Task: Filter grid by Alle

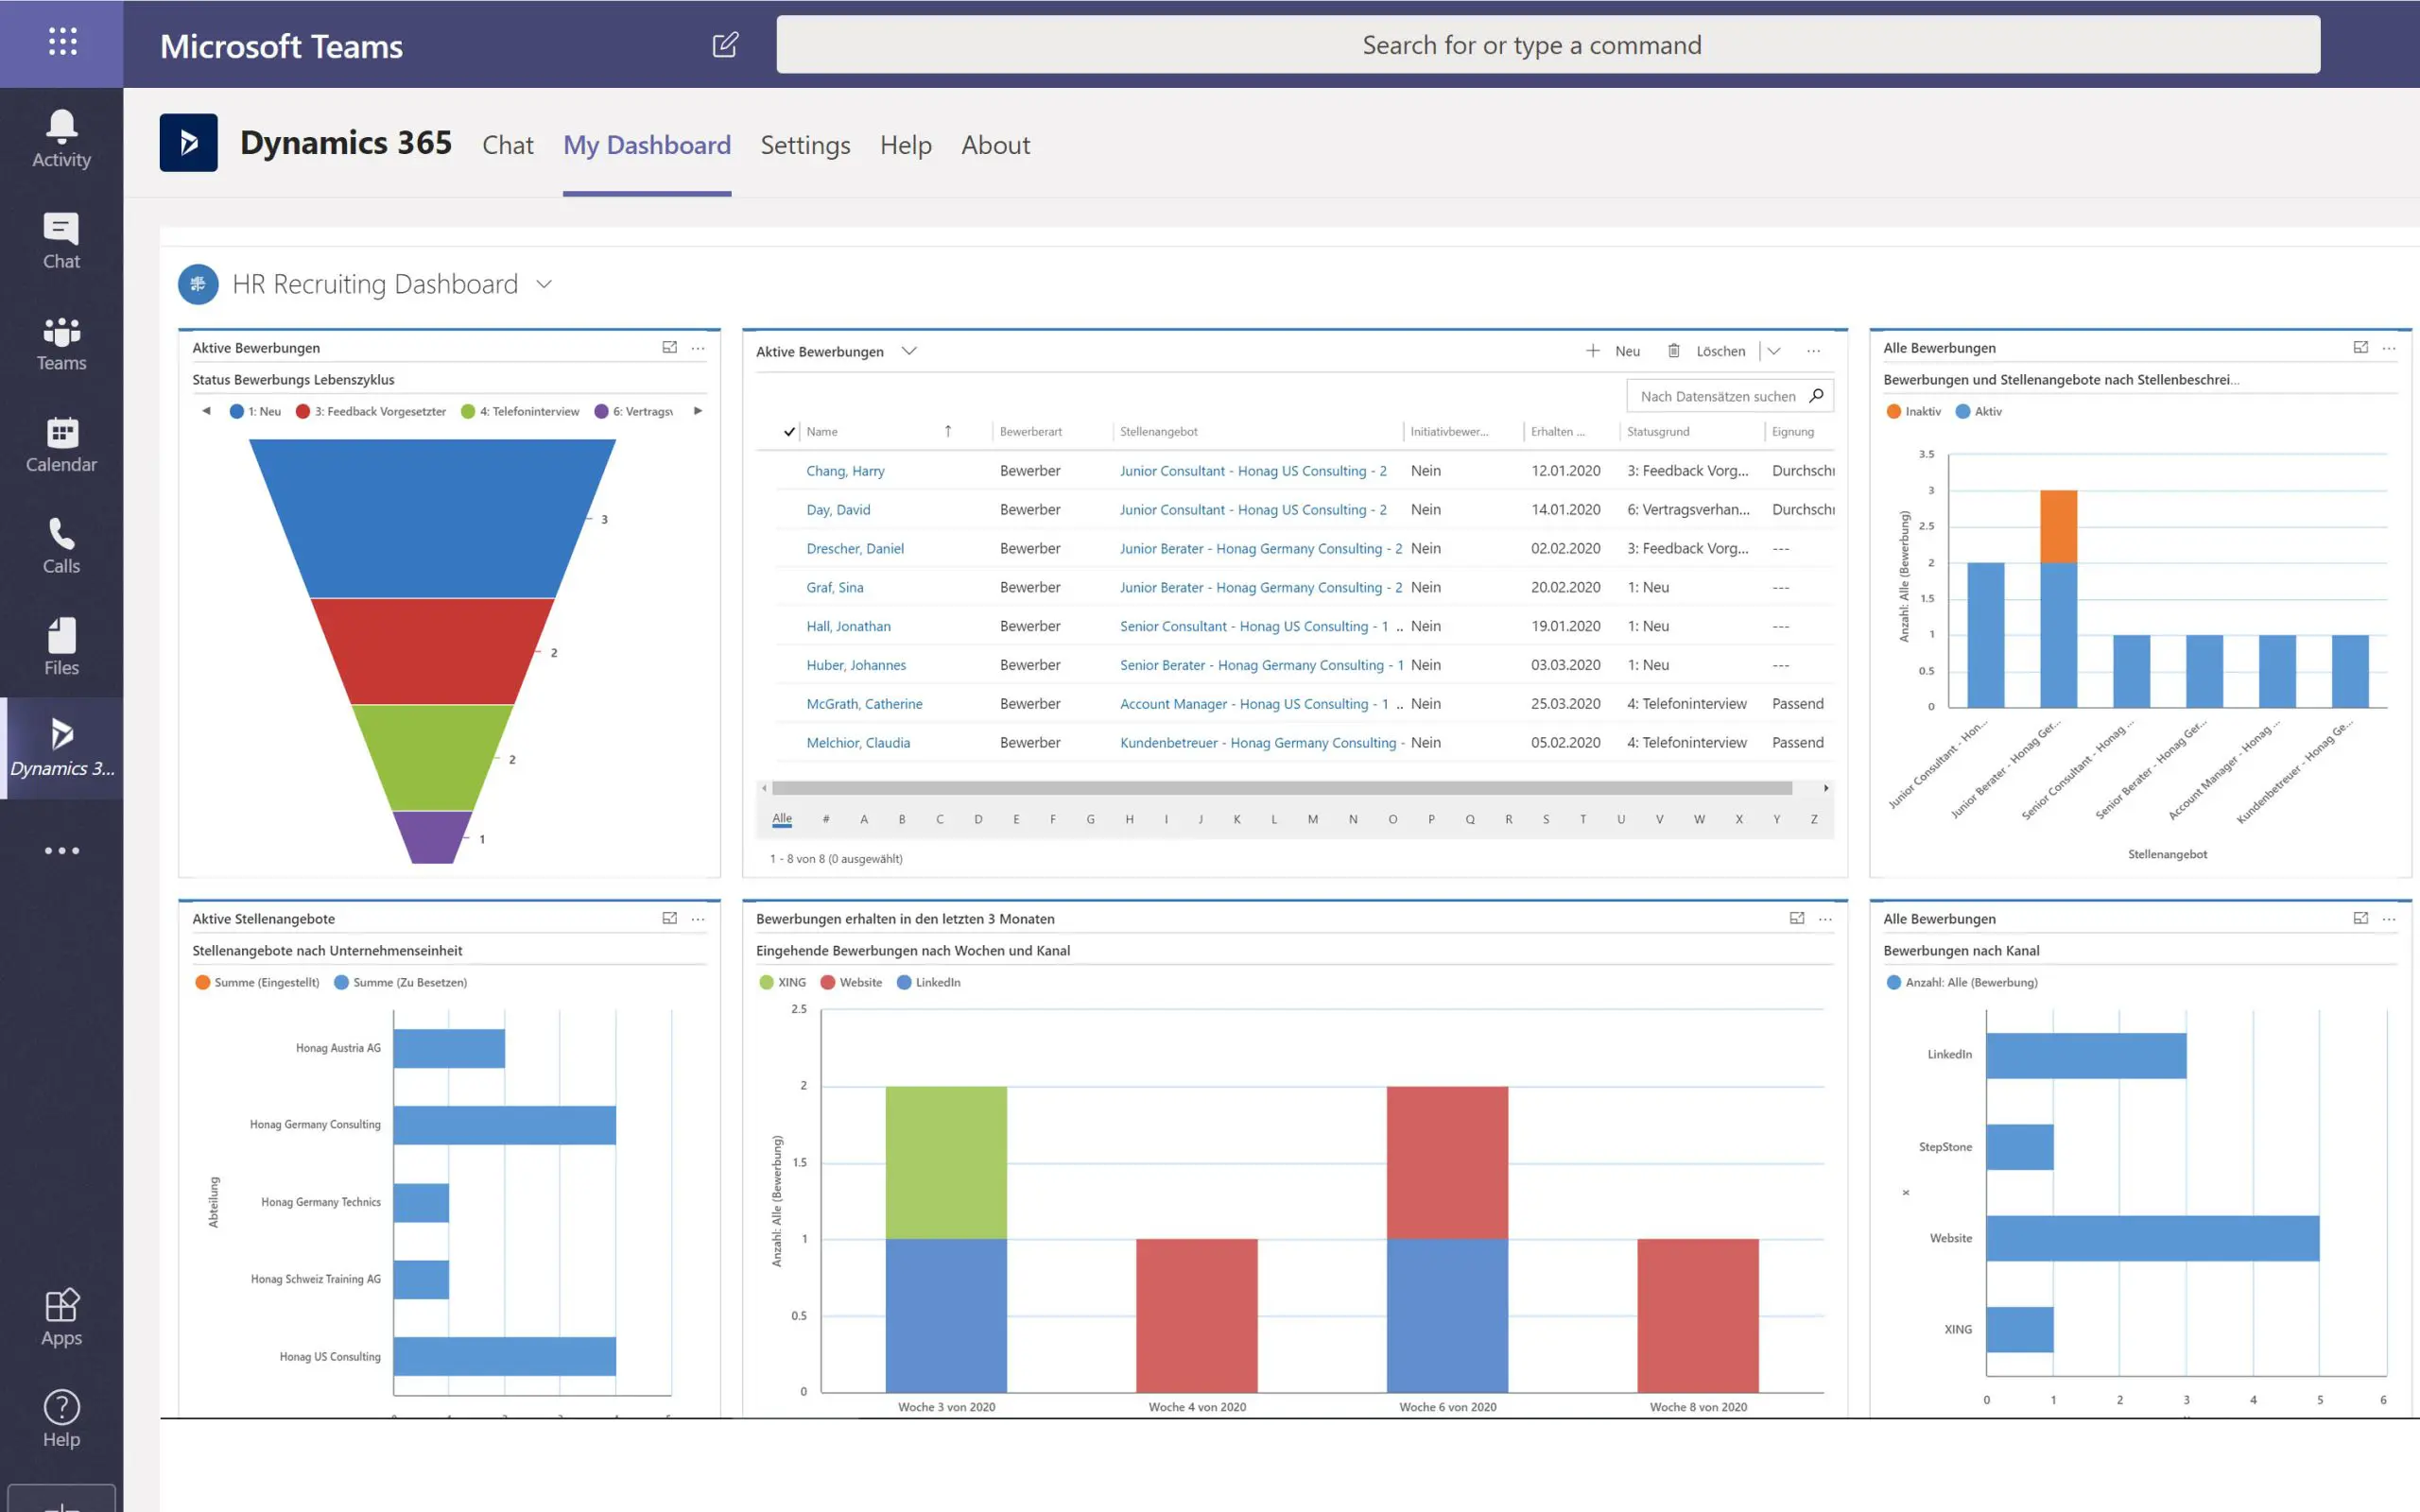Action: point(782,818)
